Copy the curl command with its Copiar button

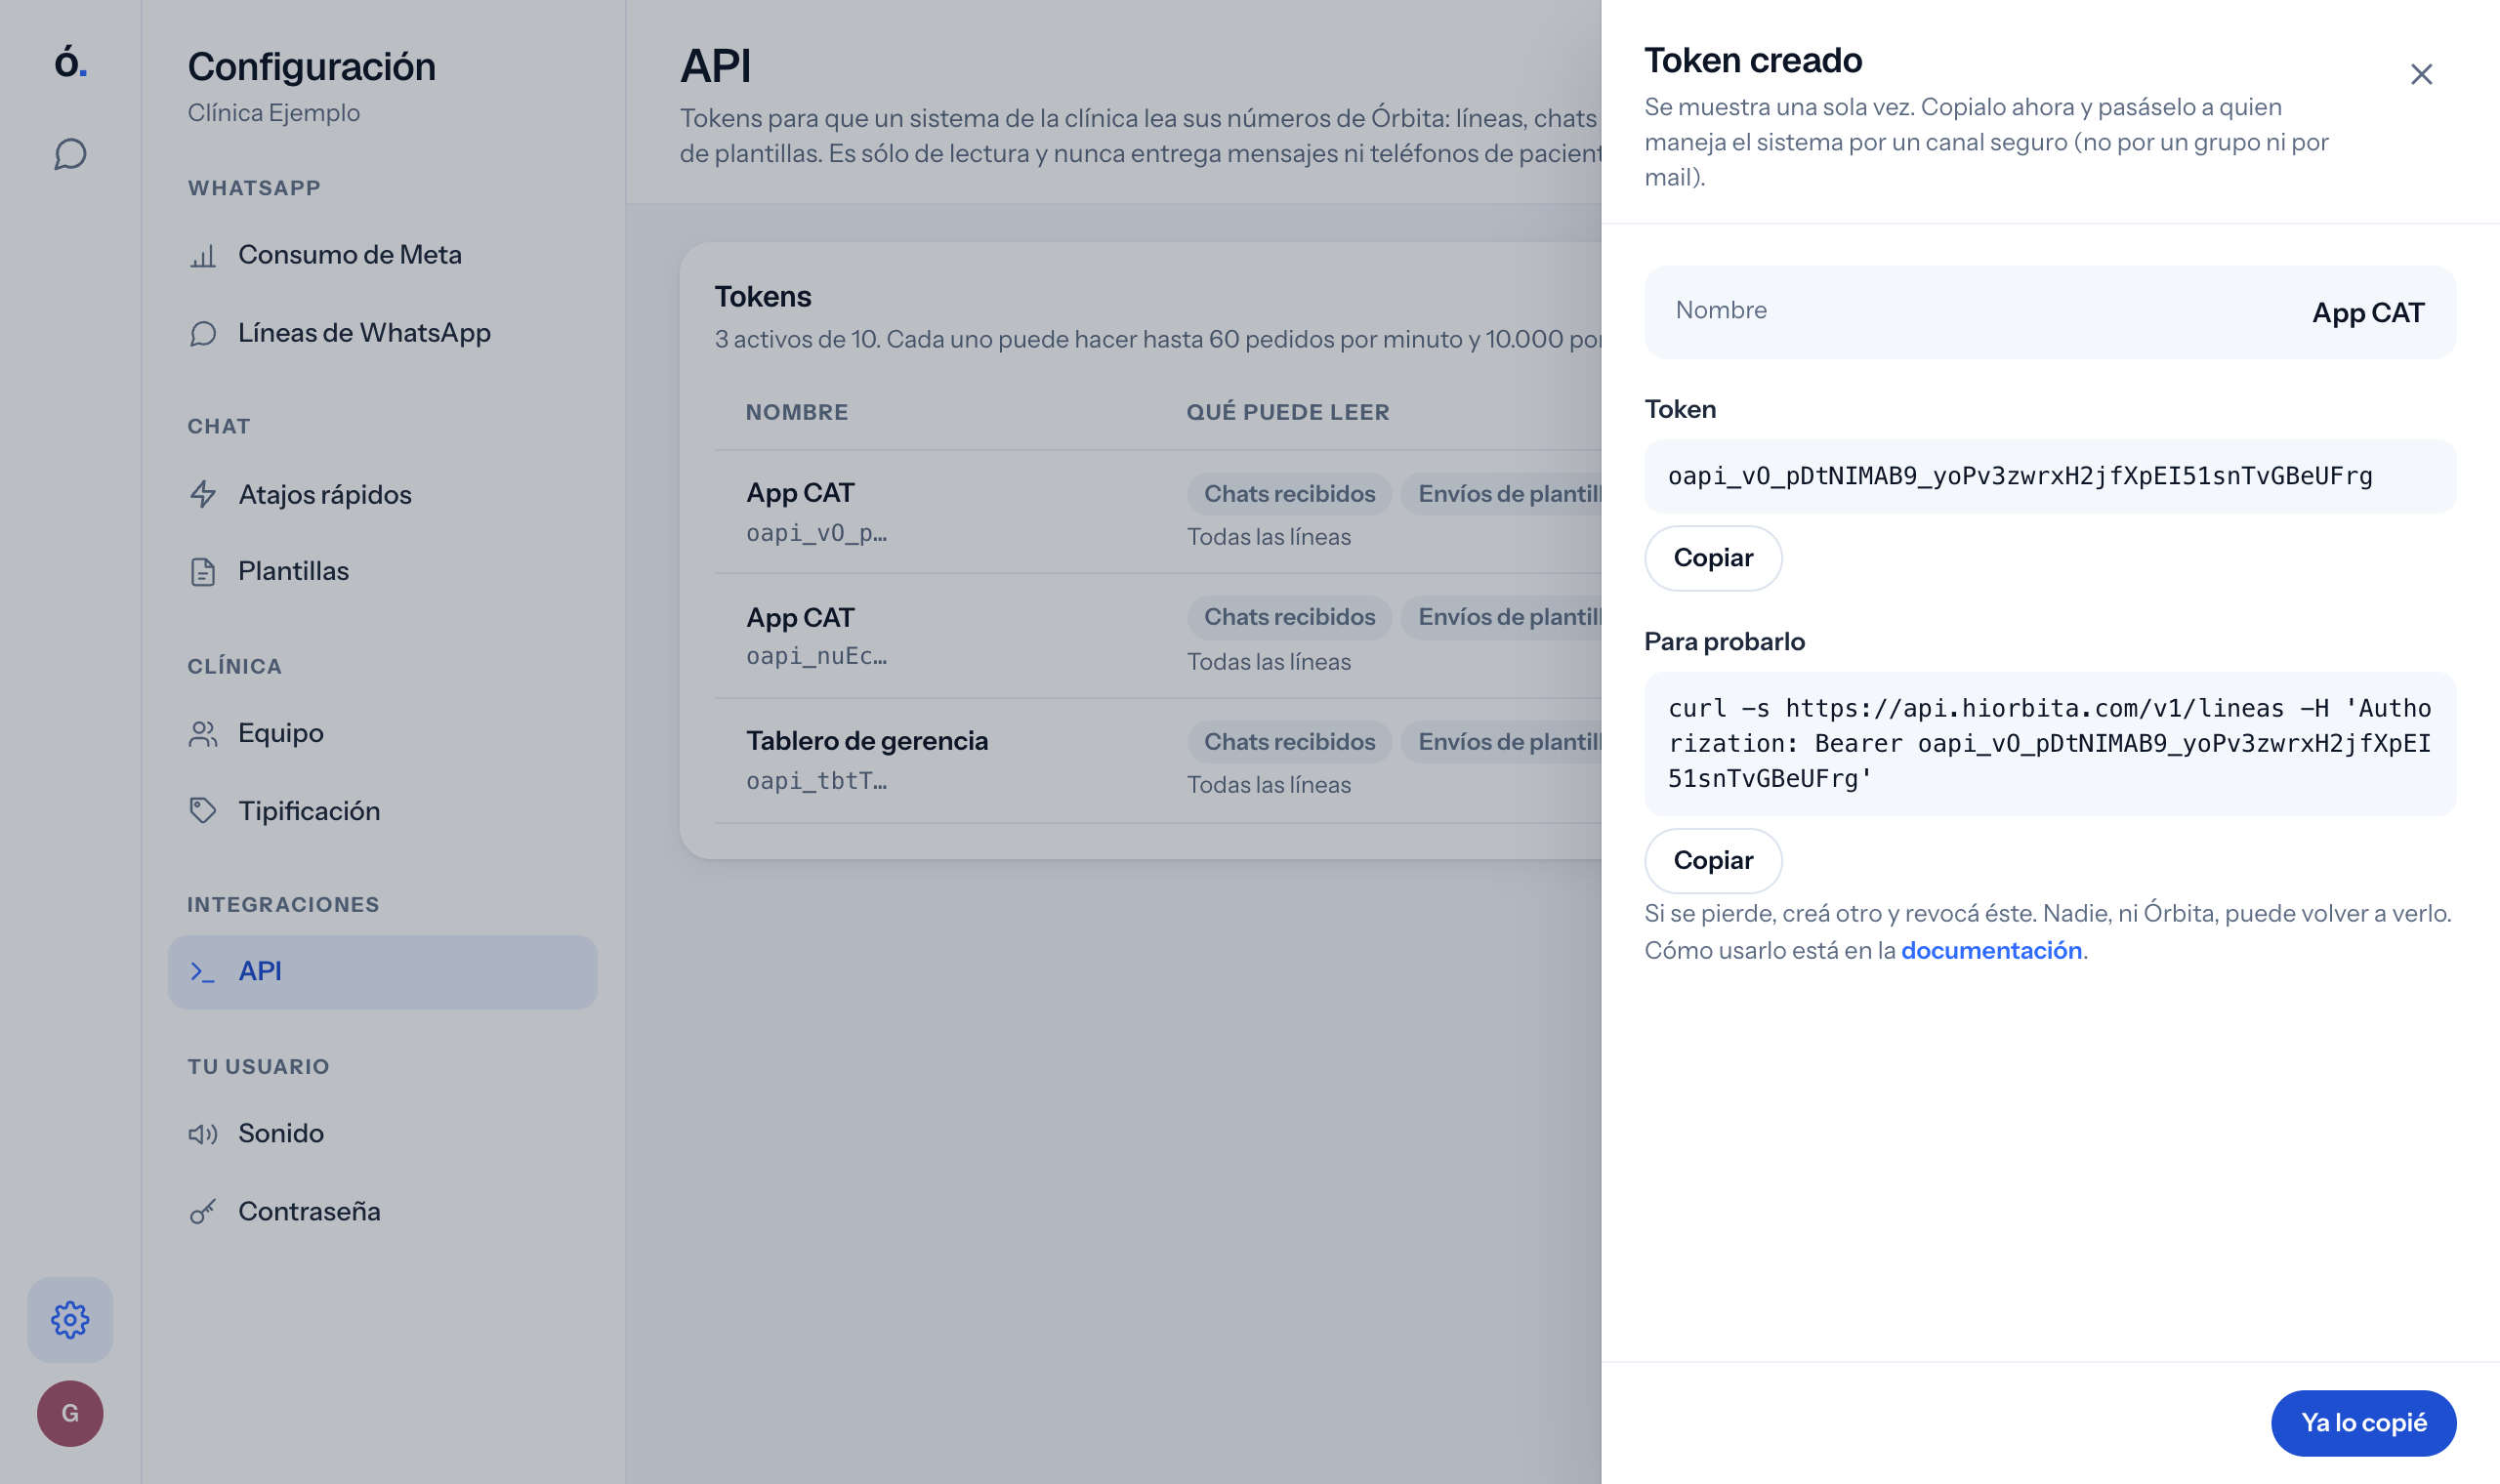click(1713, 861)
